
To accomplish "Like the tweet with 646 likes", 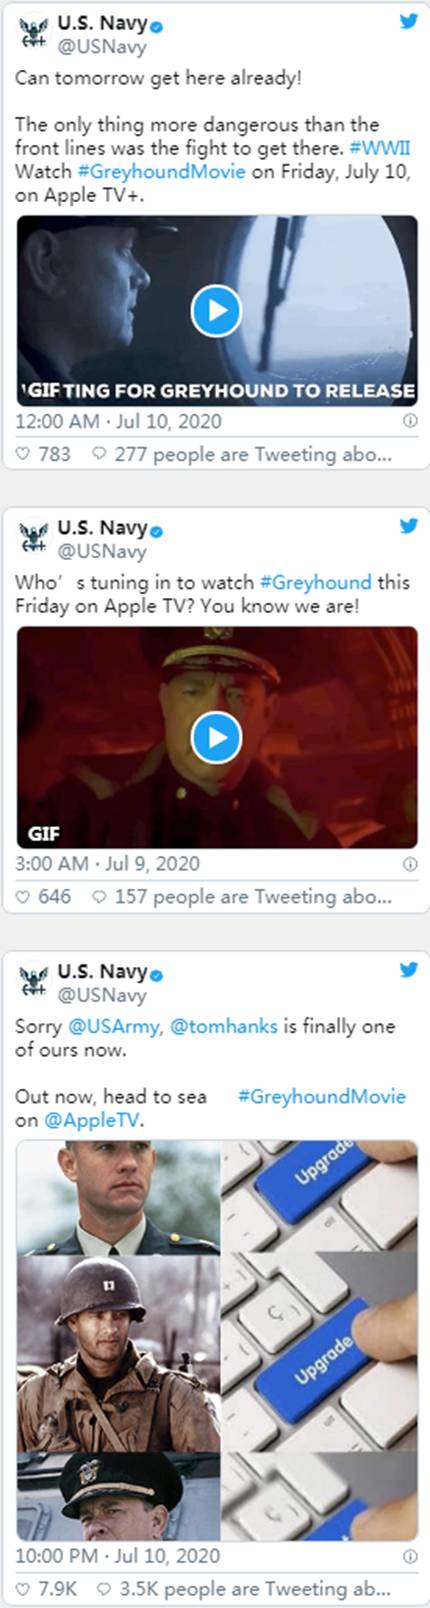I will [x=24, y=896].
